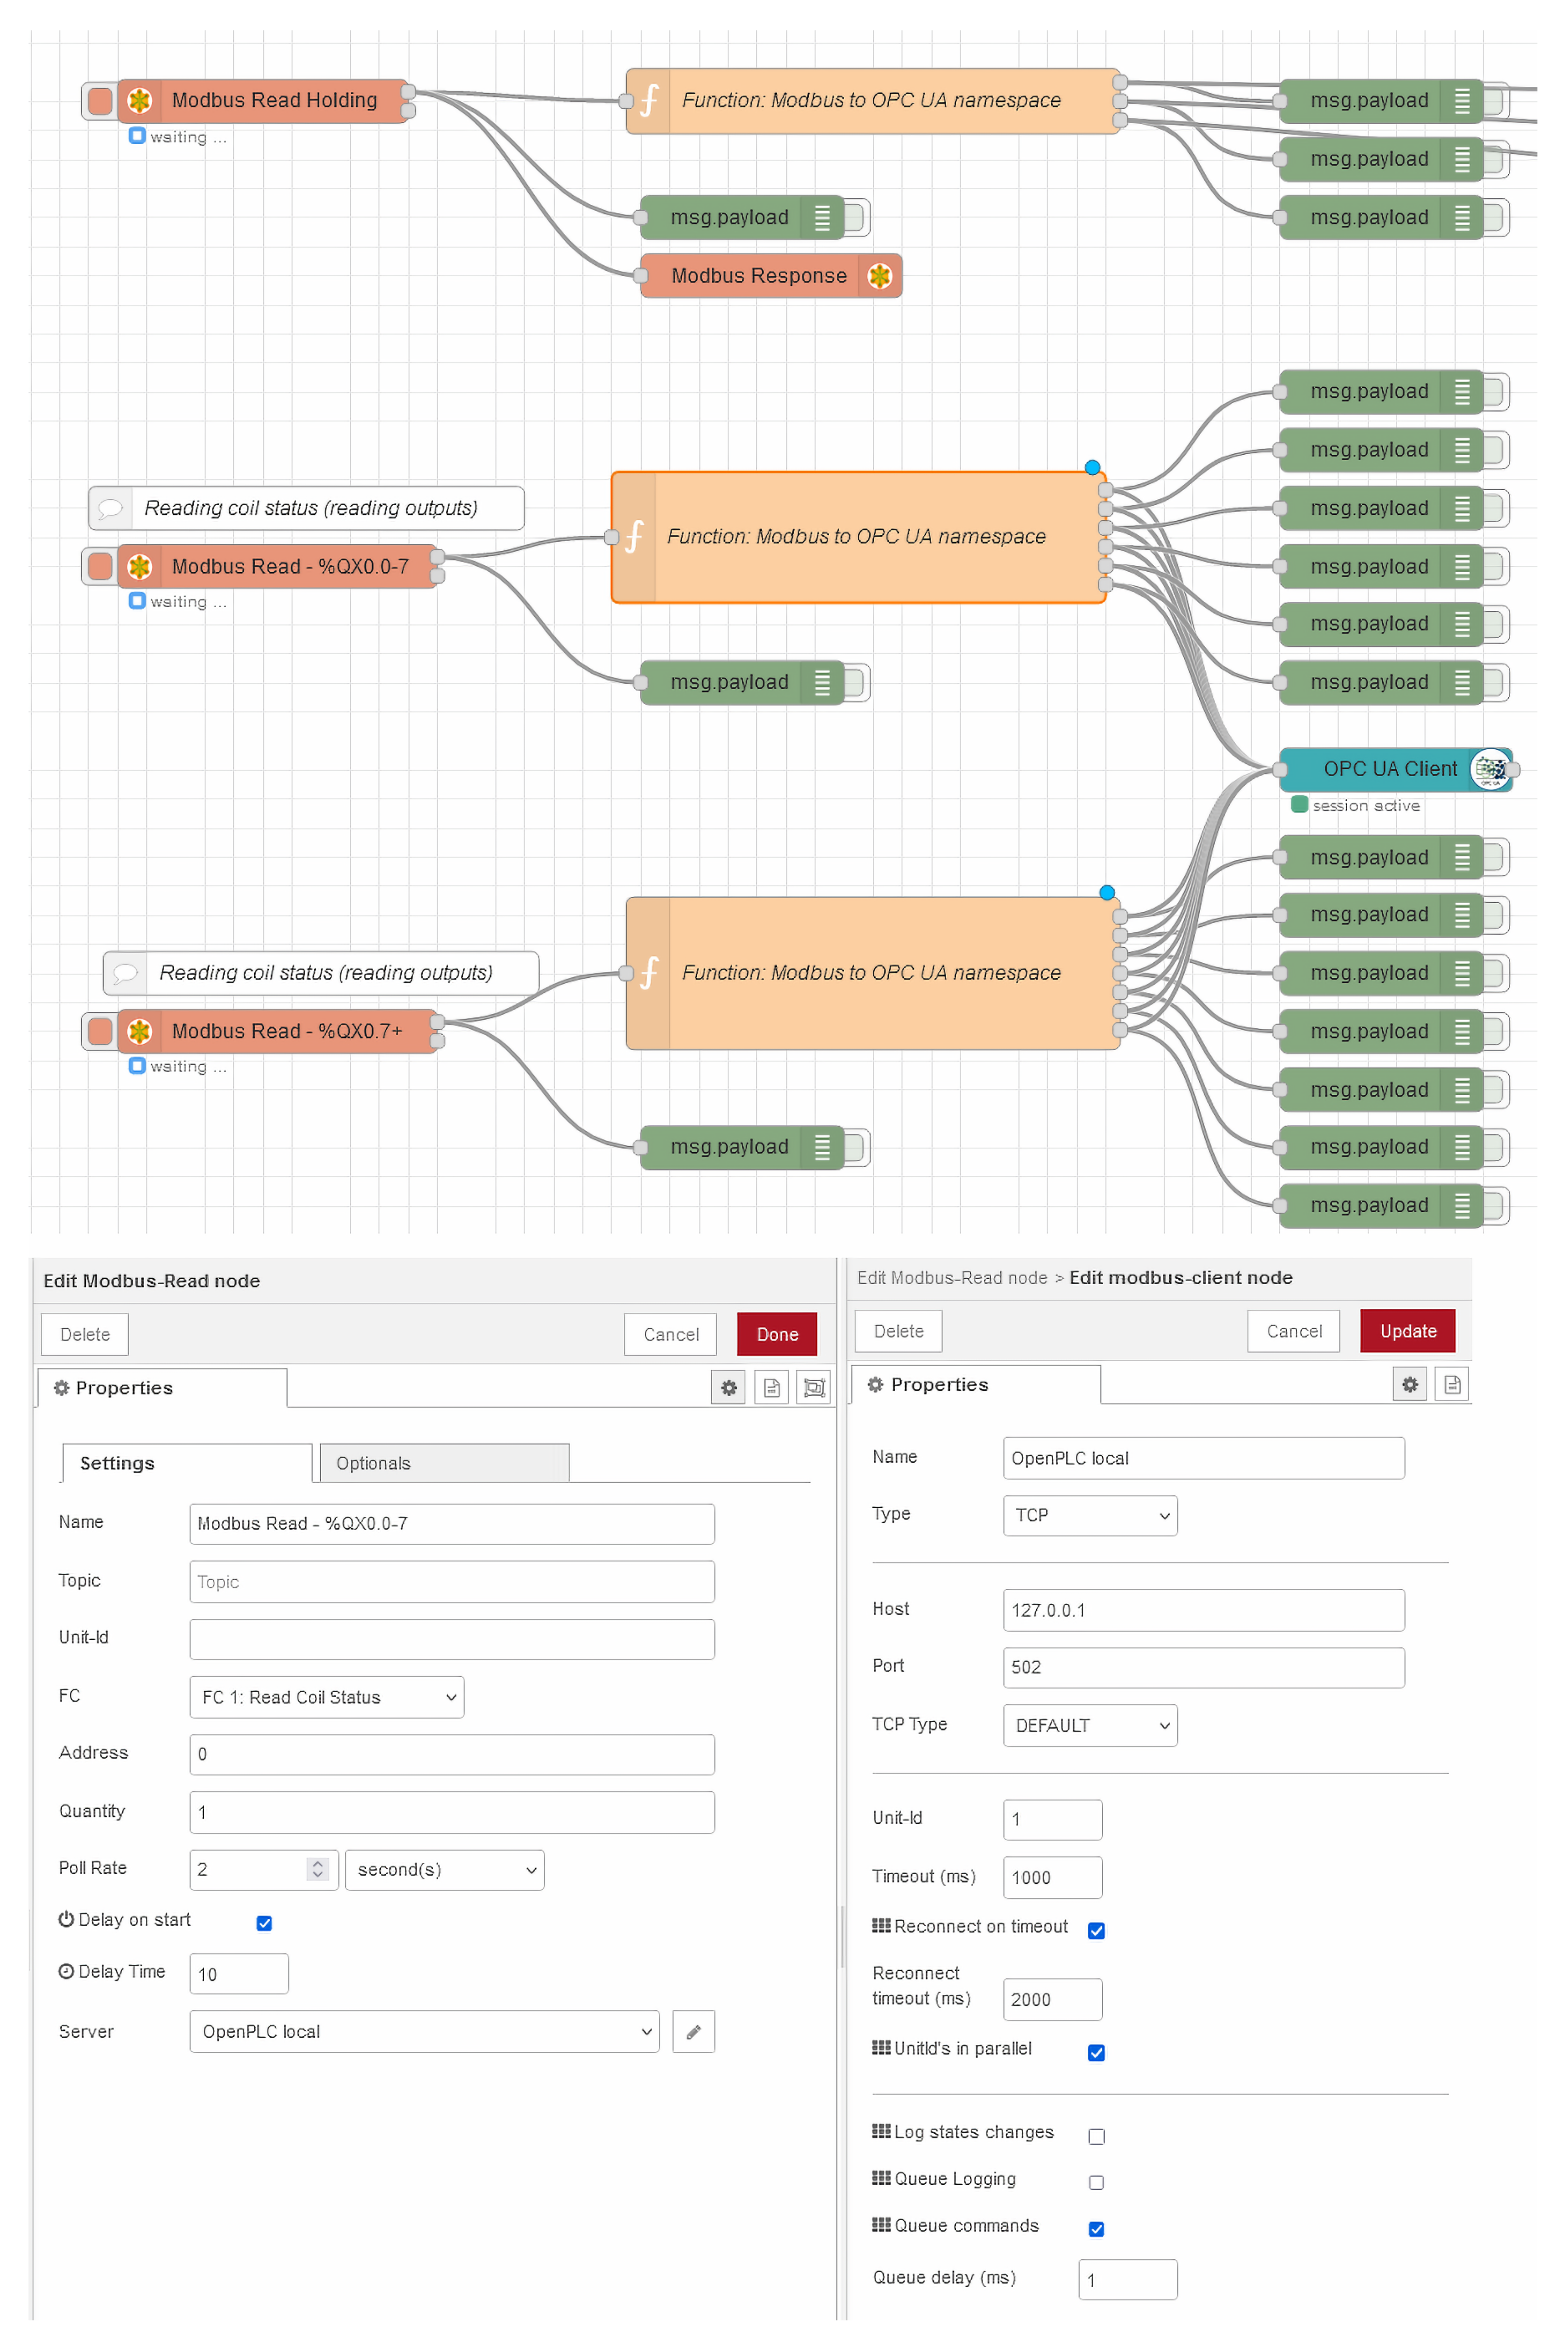Screen dimensions: 1568x2341
Task: Disable the Delay on start checkbox
Action: click(264, 1922)
